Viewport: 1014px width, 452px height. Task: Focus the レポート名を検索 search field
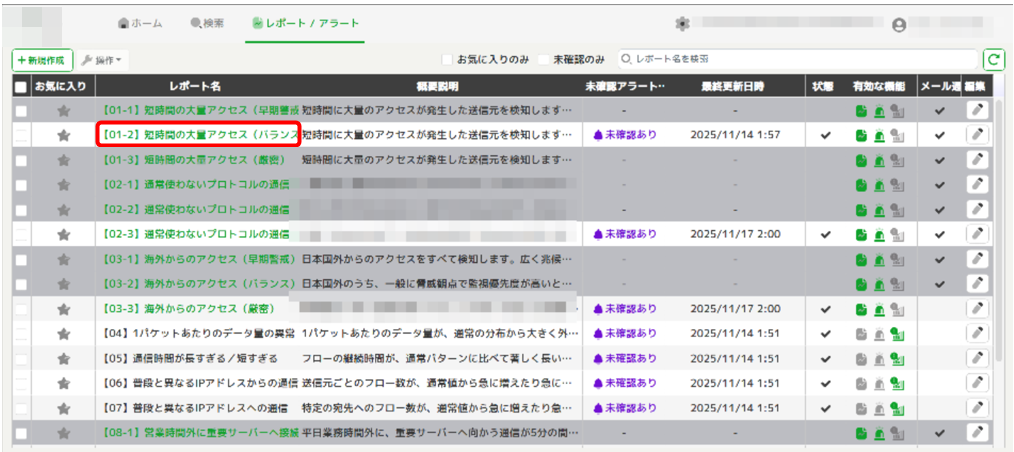click(x=798, y=59)
